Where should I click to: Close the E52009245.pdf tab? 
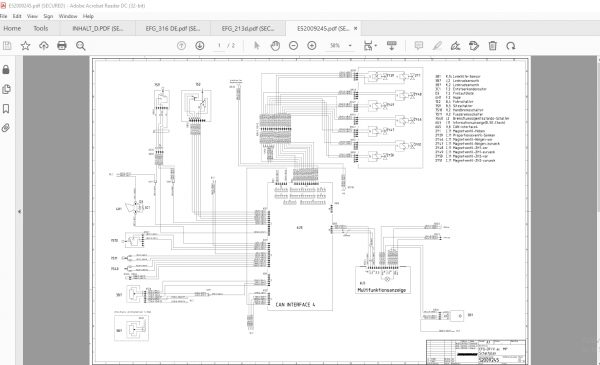(x=355, y=28)
